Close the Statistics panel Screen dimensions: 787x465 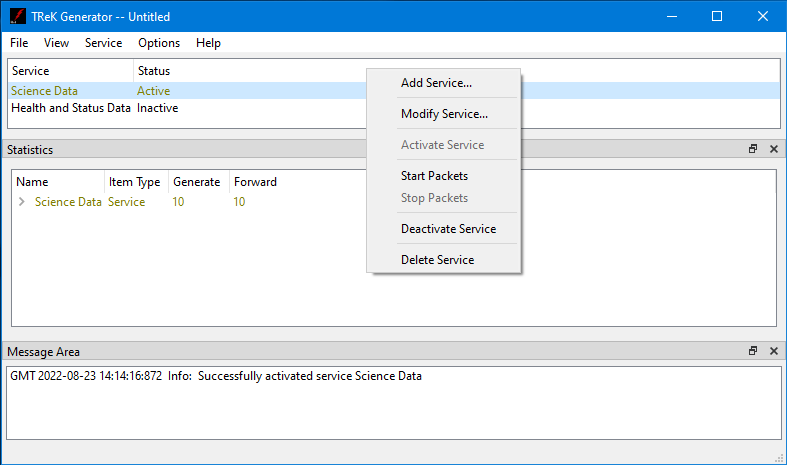pyautogui.click(x=773, y=149)
